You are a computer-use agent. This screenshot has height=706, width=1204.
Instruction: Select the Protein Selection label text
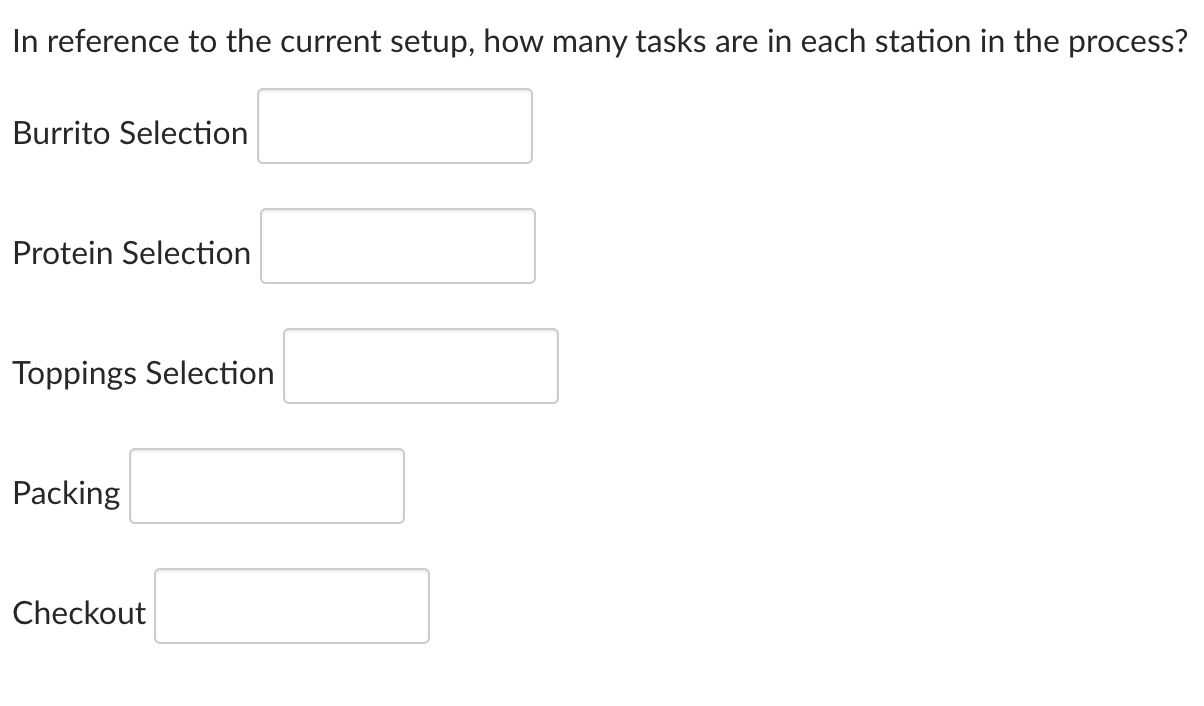point(131,252)
